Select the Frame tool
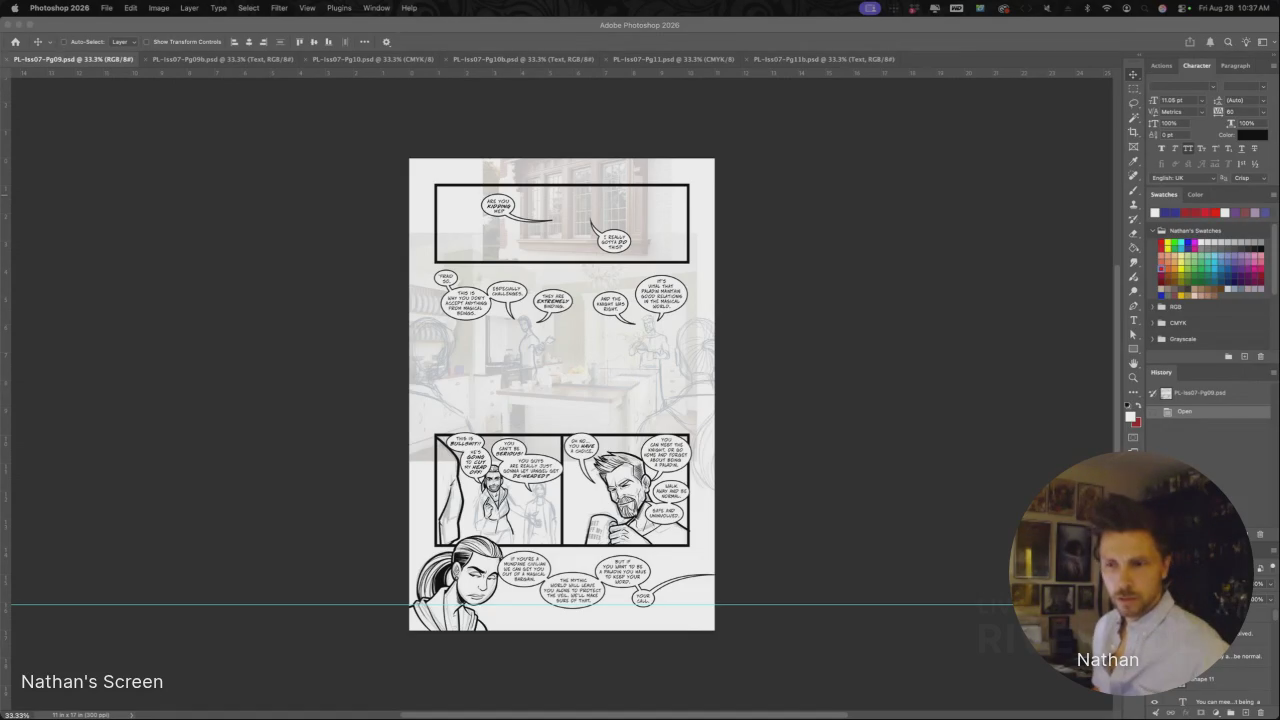This screenshot has width=1280, height=720. click(x=1133, y=147)
